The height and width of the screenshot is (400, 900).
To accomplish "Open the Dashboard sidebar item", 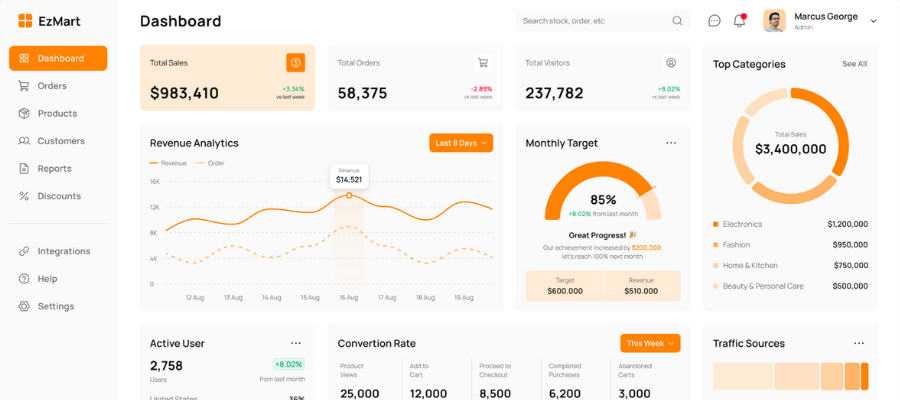I will [58, 58].
